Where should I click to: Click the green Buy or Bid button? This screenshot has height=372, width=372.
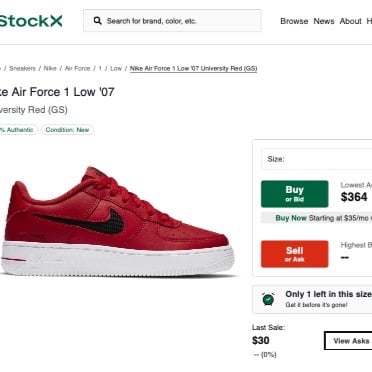295,194
